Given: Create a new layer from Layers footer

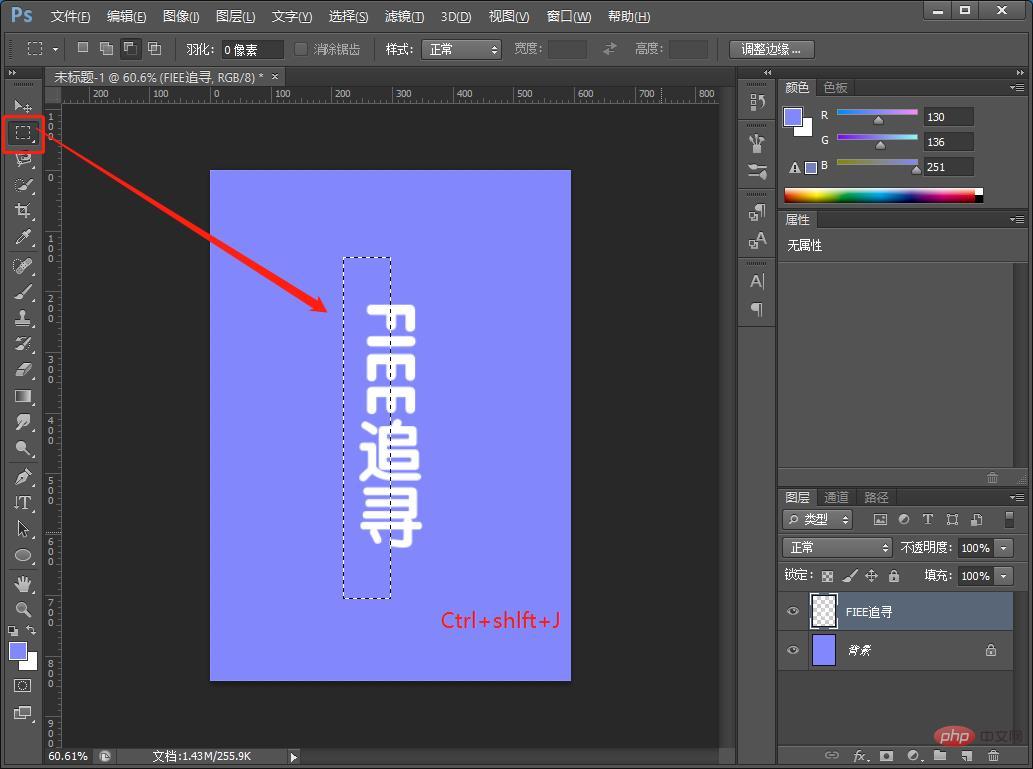Looking at the screenshot, I should click(966, 755).
